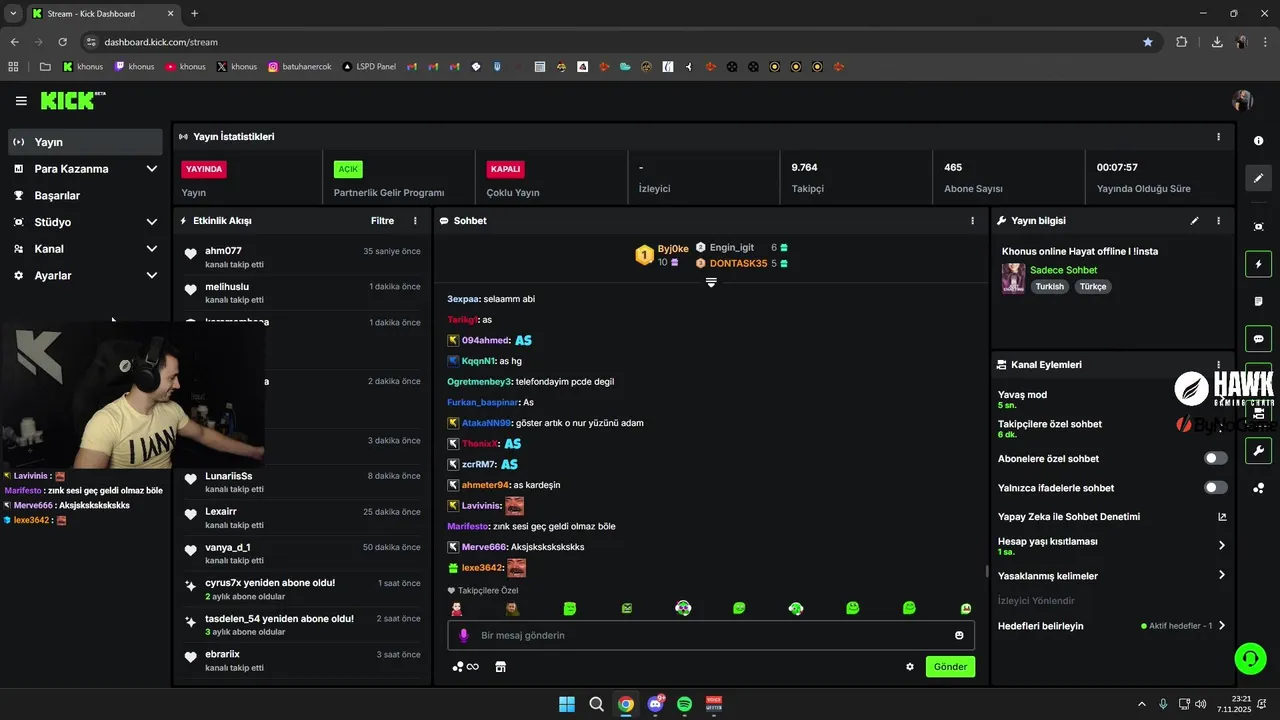Expand the chat leaderboard arrow
The image size is (1280, 720).
[711, 283]
